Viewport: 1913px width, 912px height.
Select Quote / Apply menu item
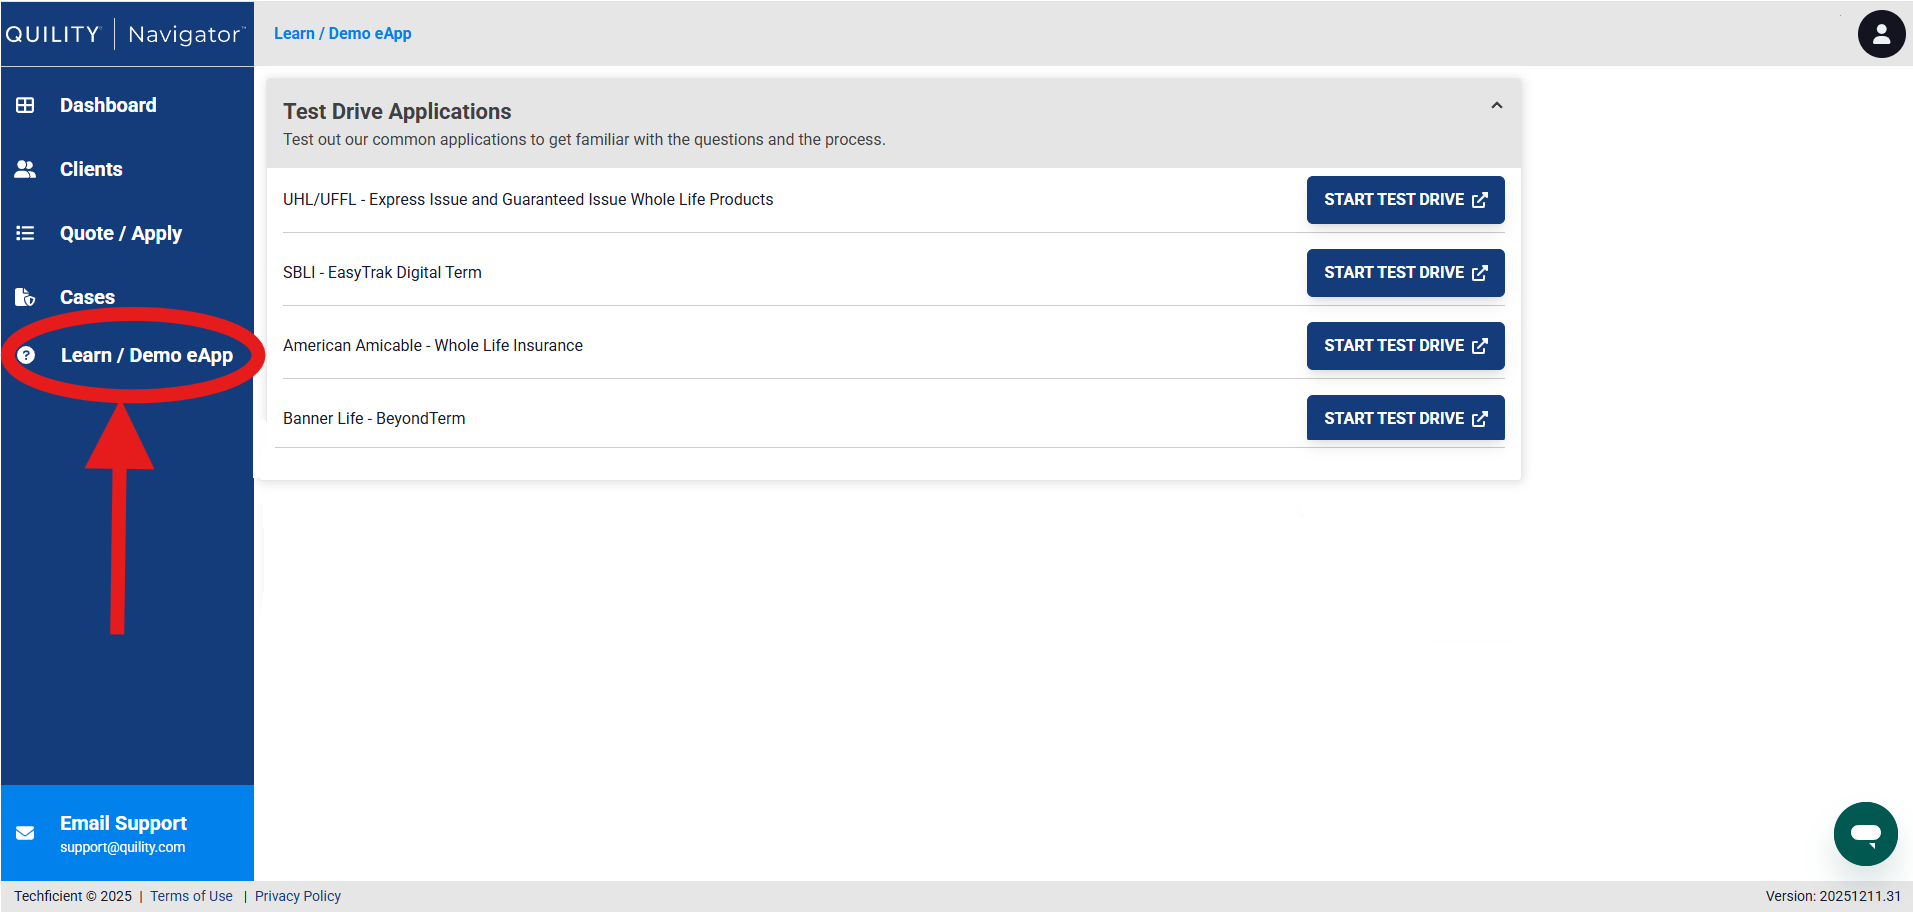(x=121, y=233)
